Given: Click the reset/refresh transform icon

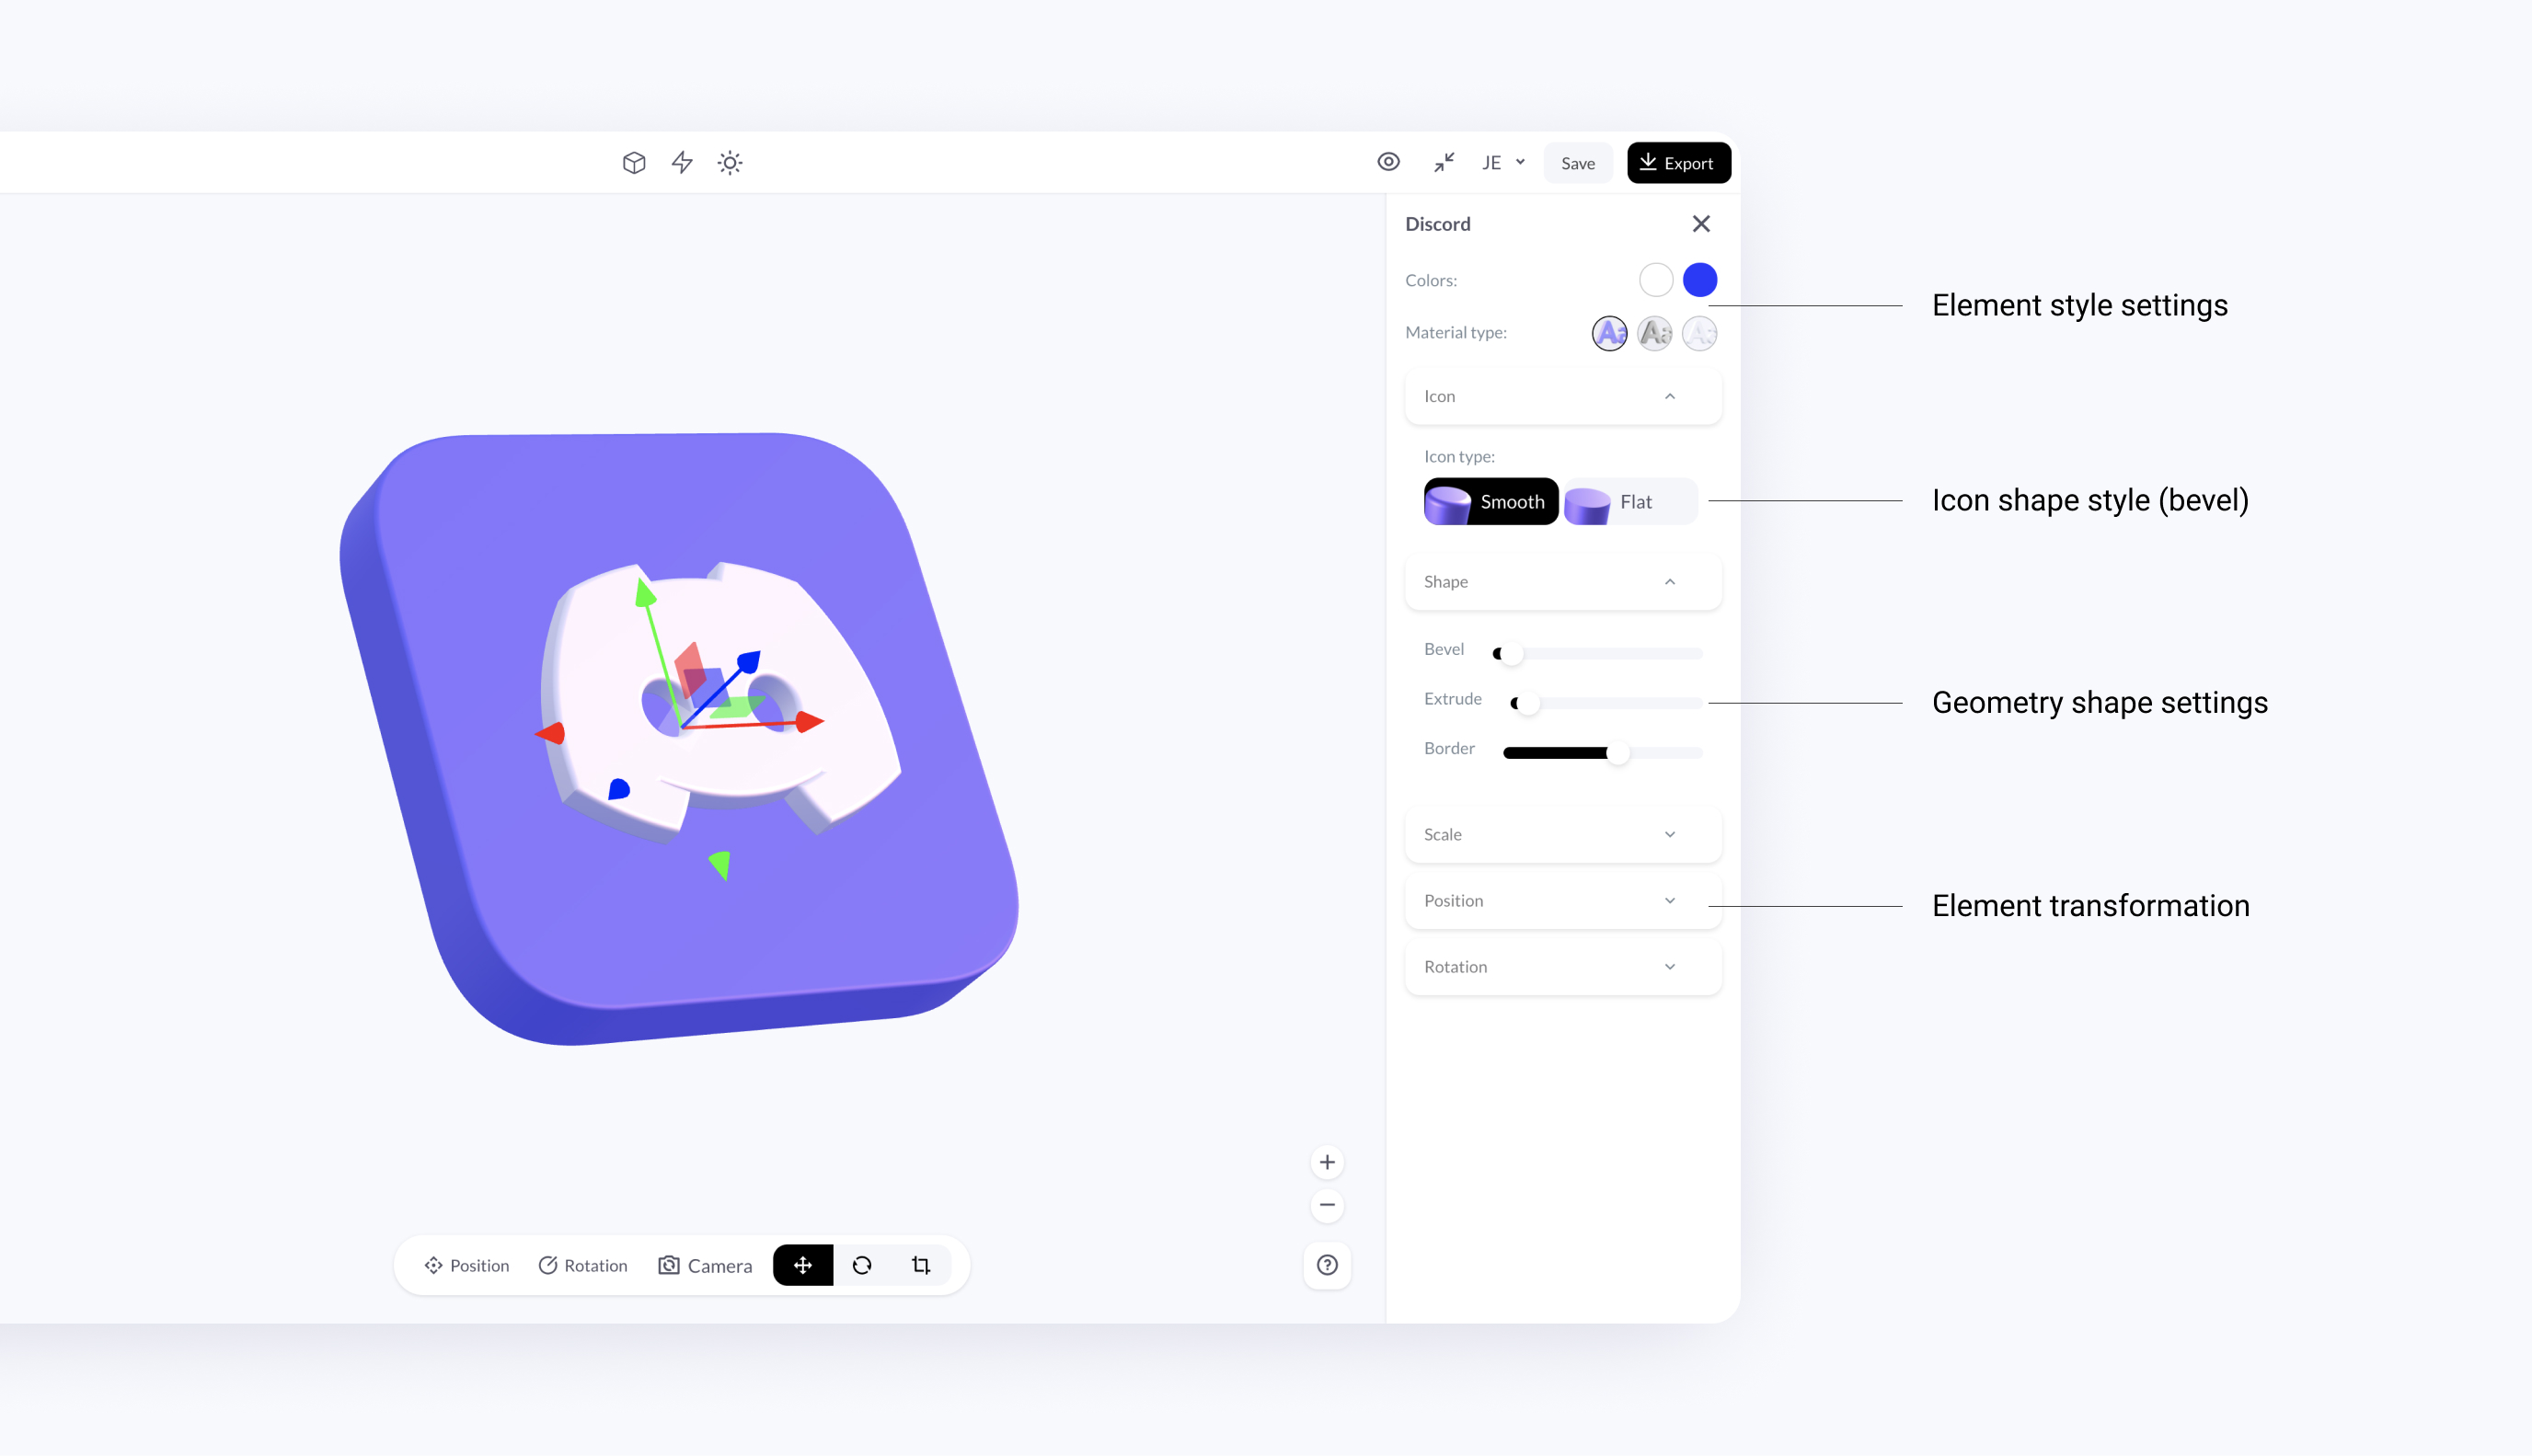Looking at the screenshot, I should click(x=862, y=1265).
